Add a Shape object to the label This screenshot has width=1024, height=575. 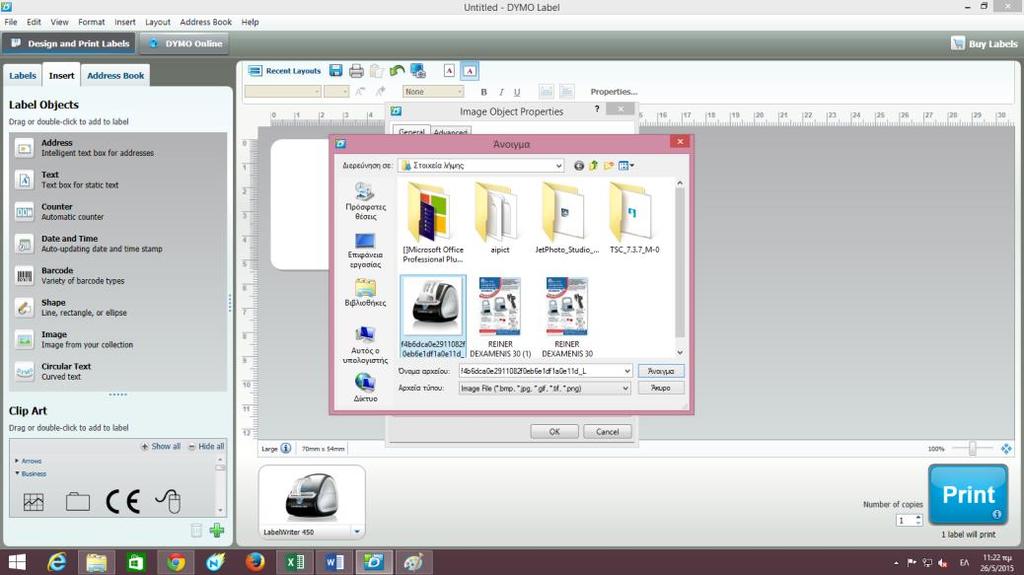click(x=118, y=308)
